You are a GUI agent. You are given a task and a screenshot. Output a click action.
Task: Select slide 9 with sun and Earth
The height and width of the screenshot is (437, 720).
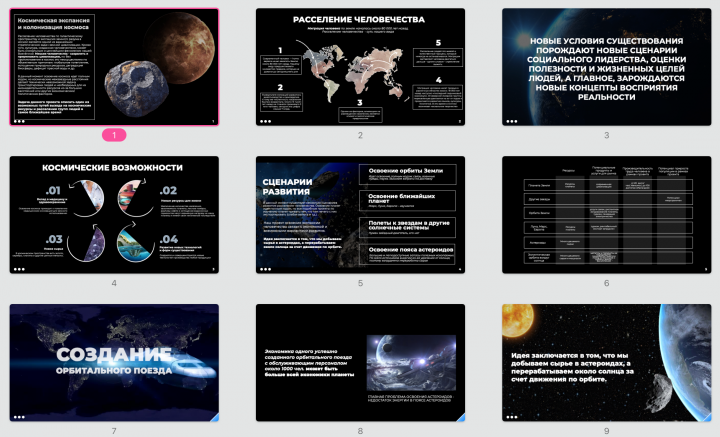(x=607, y=363)
